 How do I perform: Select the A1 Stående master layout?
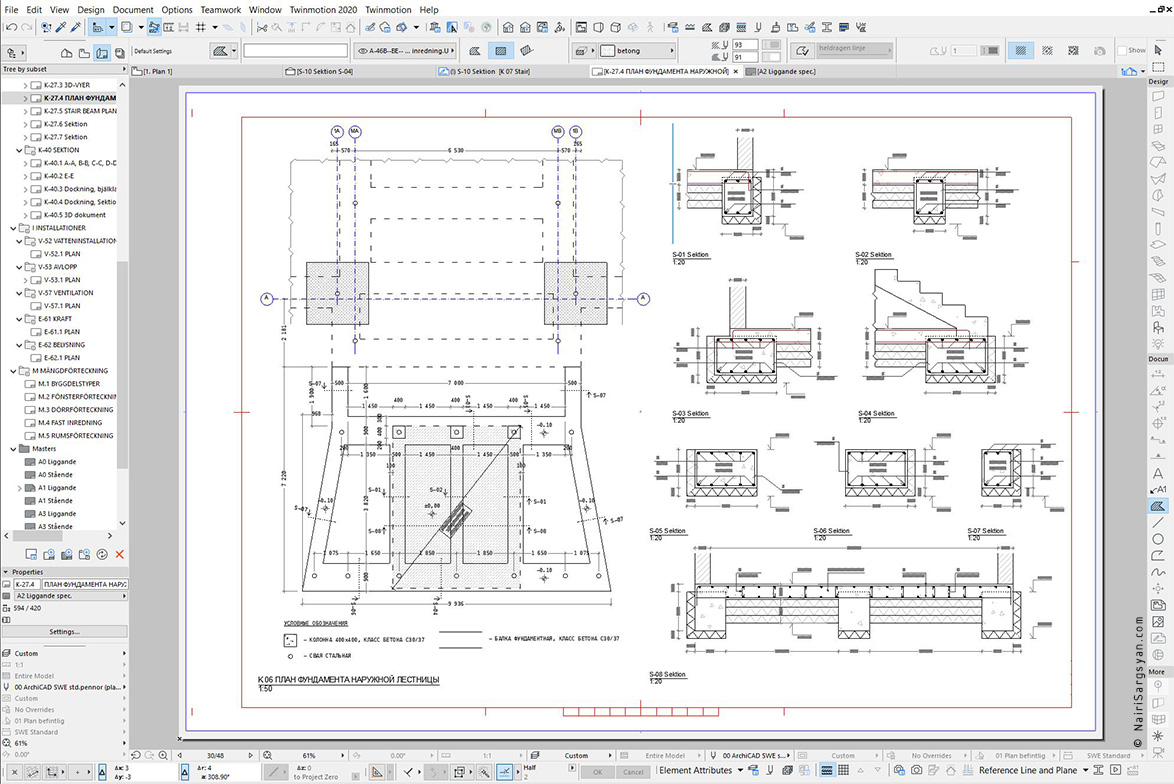click(x=55, y=500)
